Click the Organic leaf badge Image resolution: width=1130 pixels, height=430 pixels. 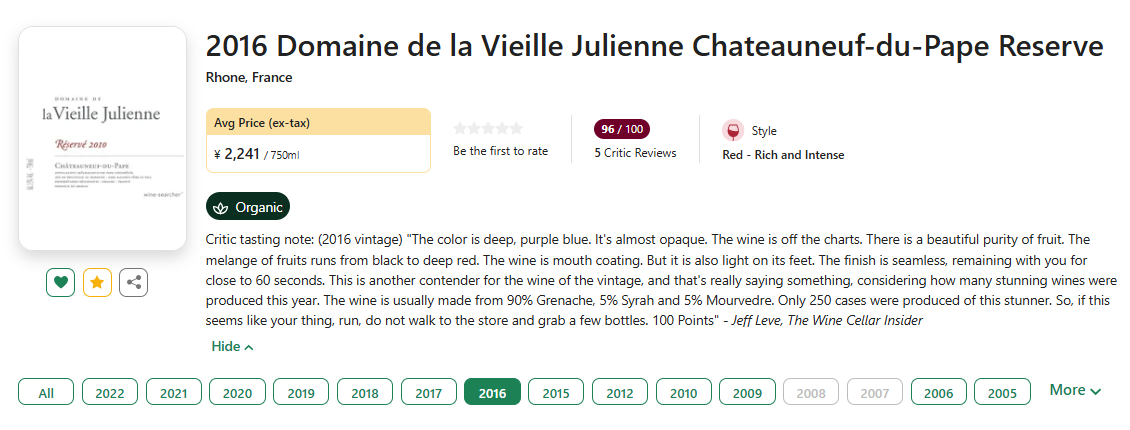247,207
